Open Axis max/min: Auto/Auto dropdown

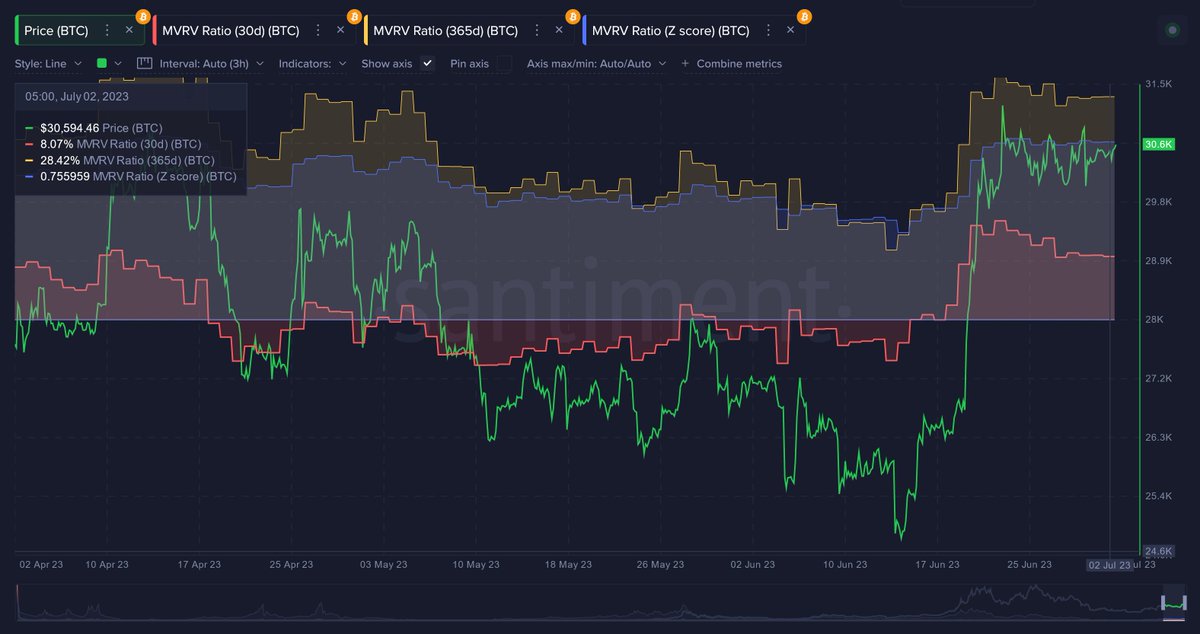coord(595,63)
